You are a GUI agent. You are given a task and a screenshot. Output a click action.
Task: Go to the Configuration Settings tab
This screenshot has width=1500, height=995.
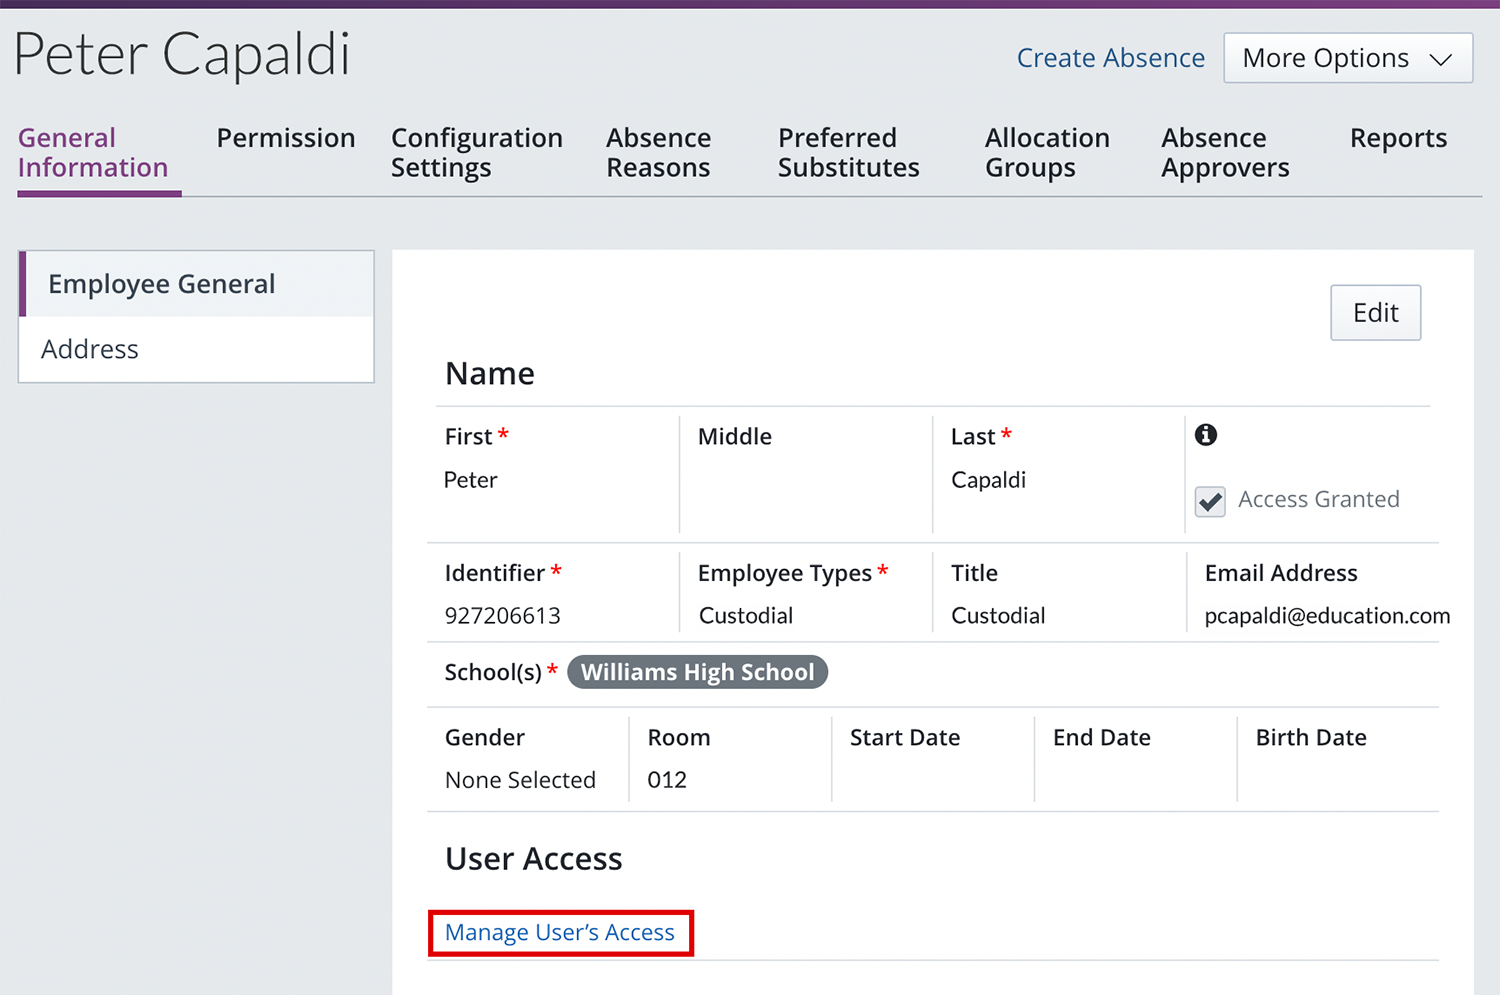click(477, 153)
